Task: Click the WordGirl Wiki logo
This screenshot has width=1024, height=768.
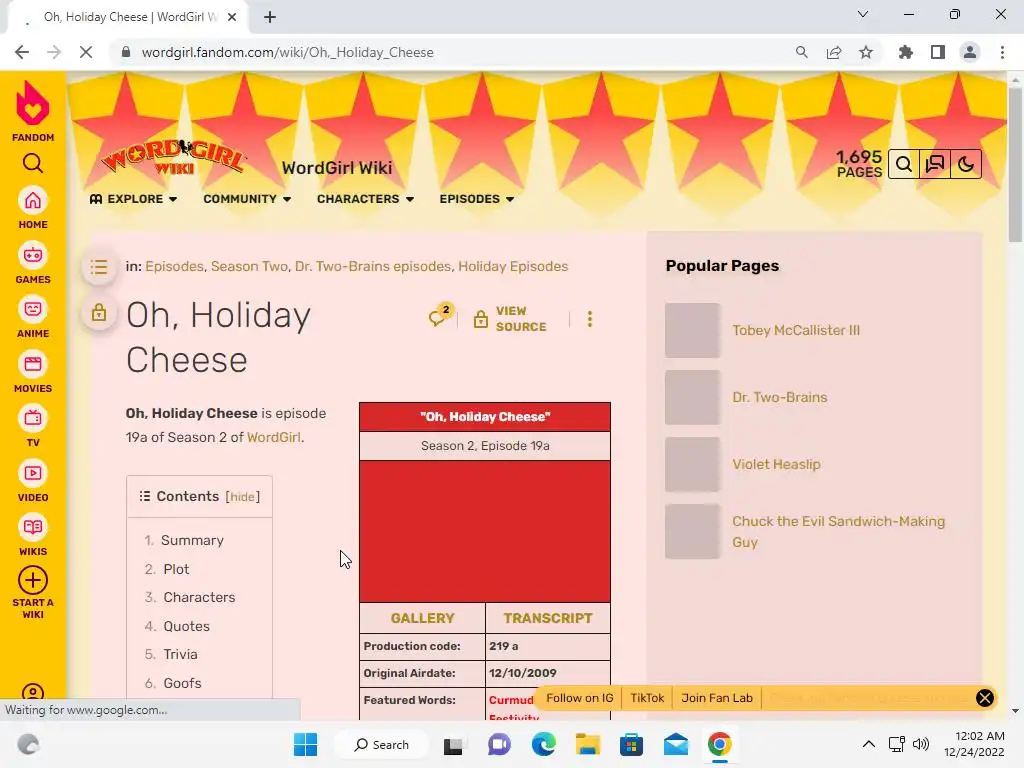Action: (174, 157)
